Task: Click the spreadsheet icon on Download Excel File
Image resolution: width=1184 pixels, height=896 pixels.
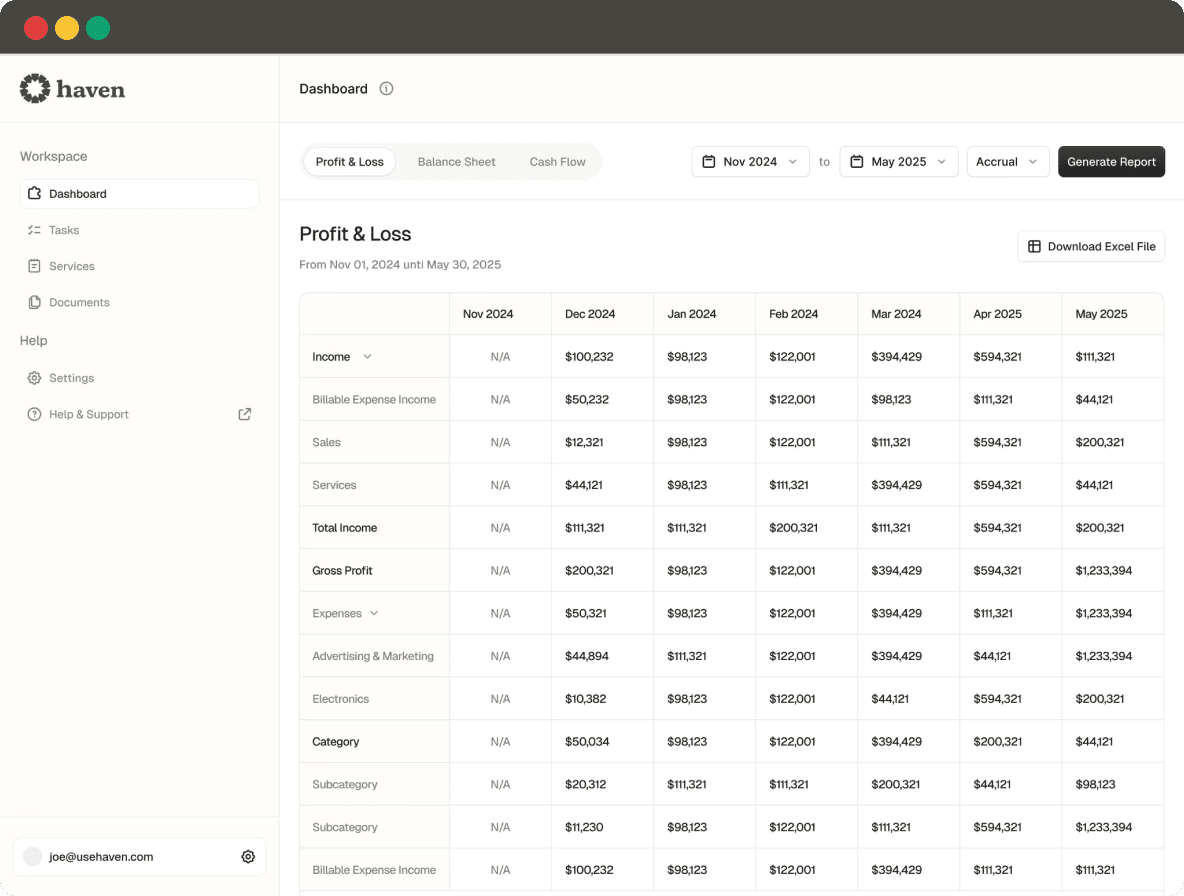Action: tap(1034, 246)
